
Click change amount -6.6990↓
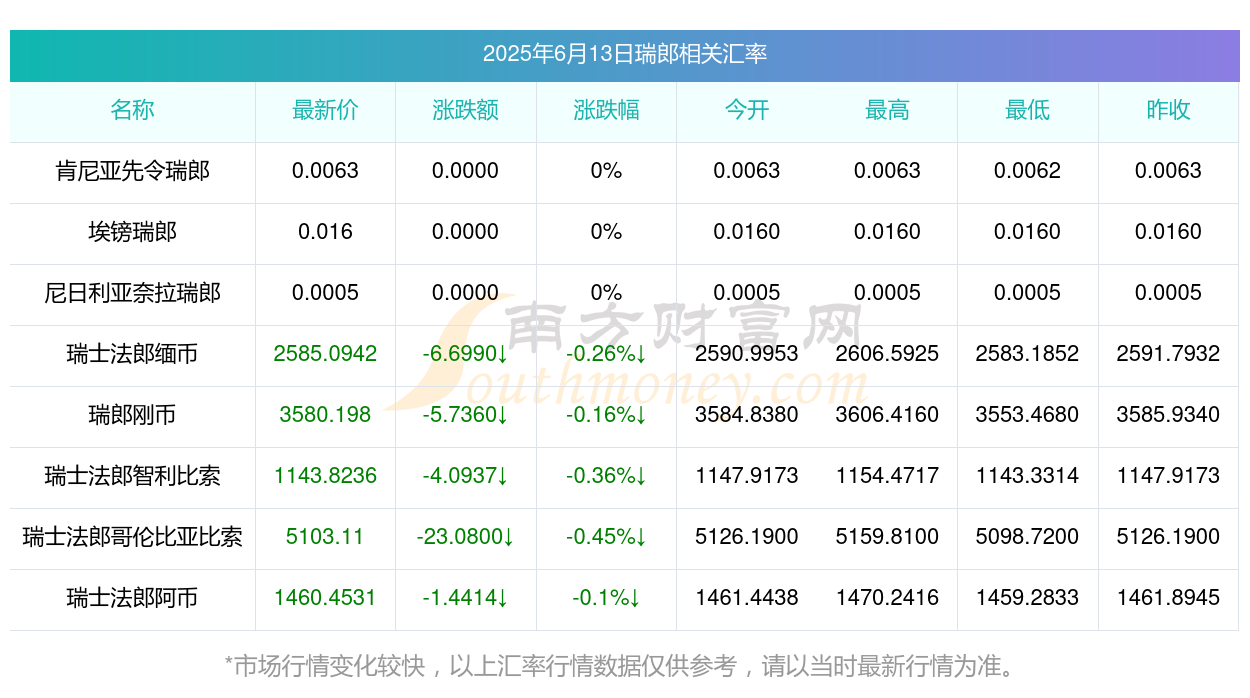coord(466,354)
